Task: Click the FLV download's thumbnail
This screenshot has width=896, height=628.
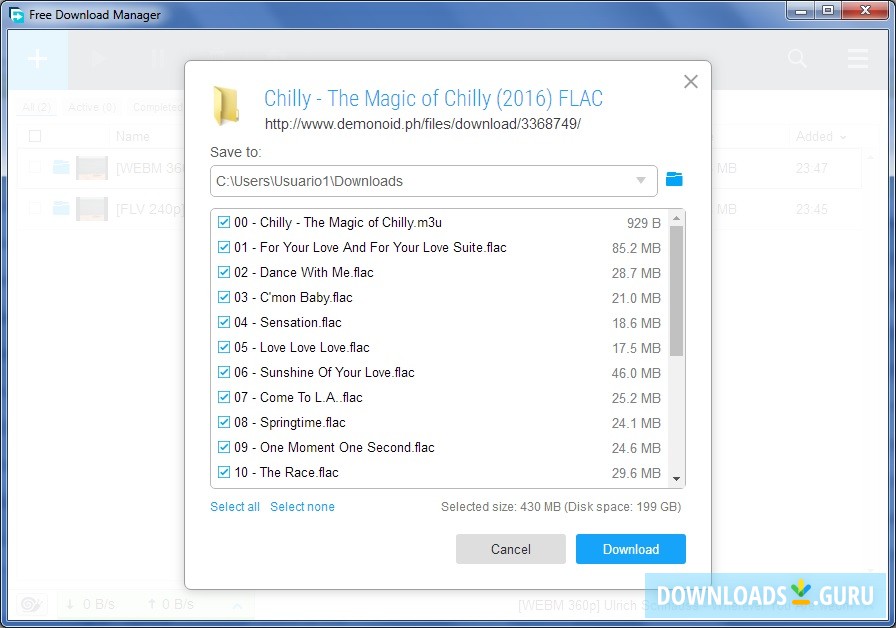Action: point(91,209)
